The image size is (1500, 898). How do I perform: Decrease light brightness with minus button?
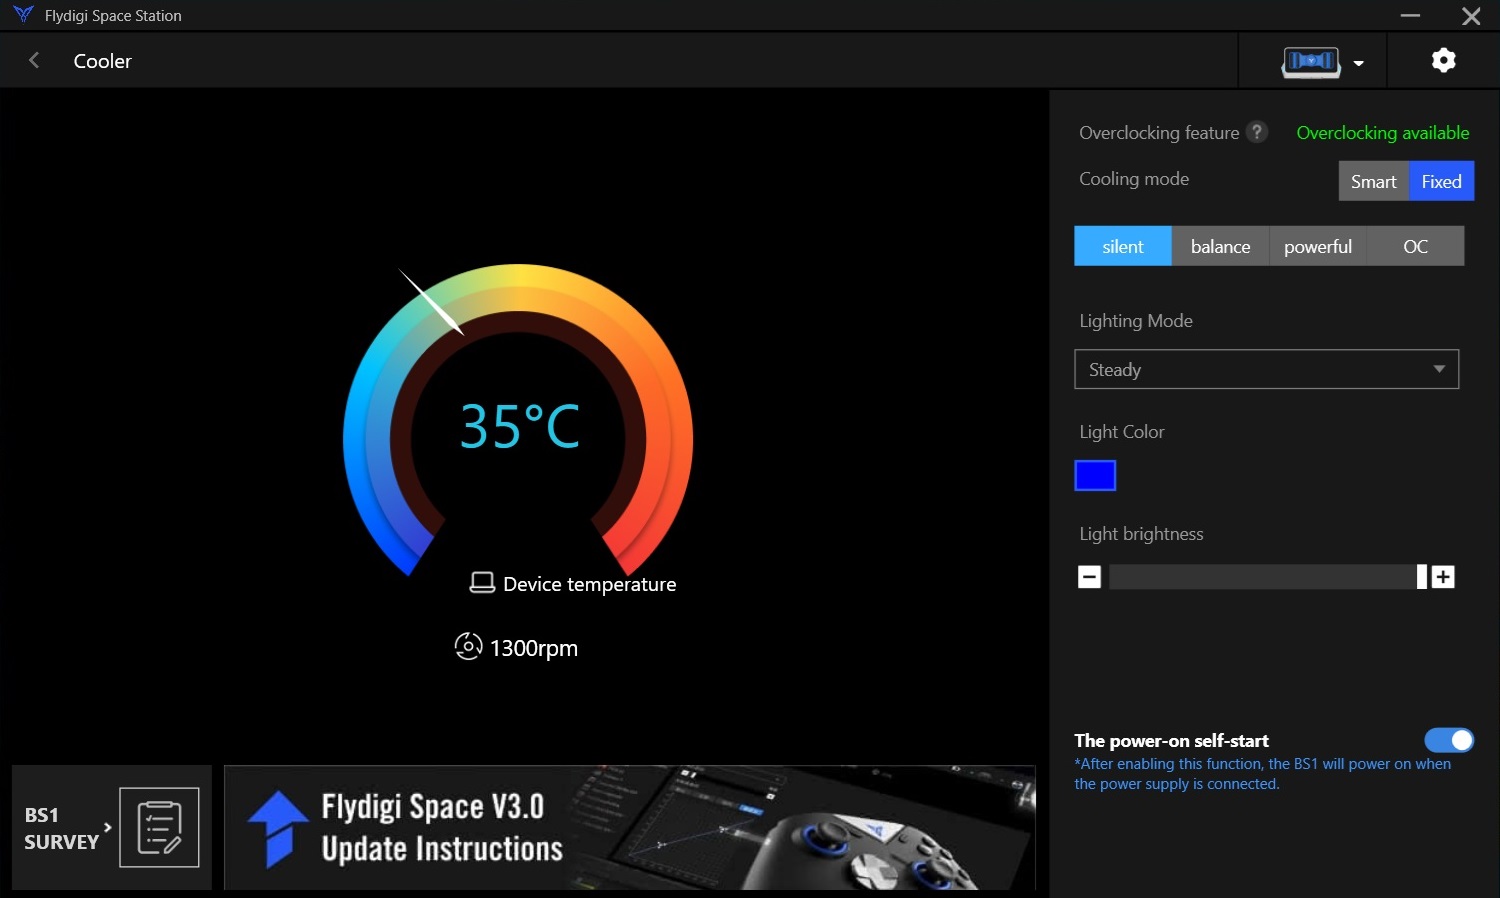point(1090,577)
